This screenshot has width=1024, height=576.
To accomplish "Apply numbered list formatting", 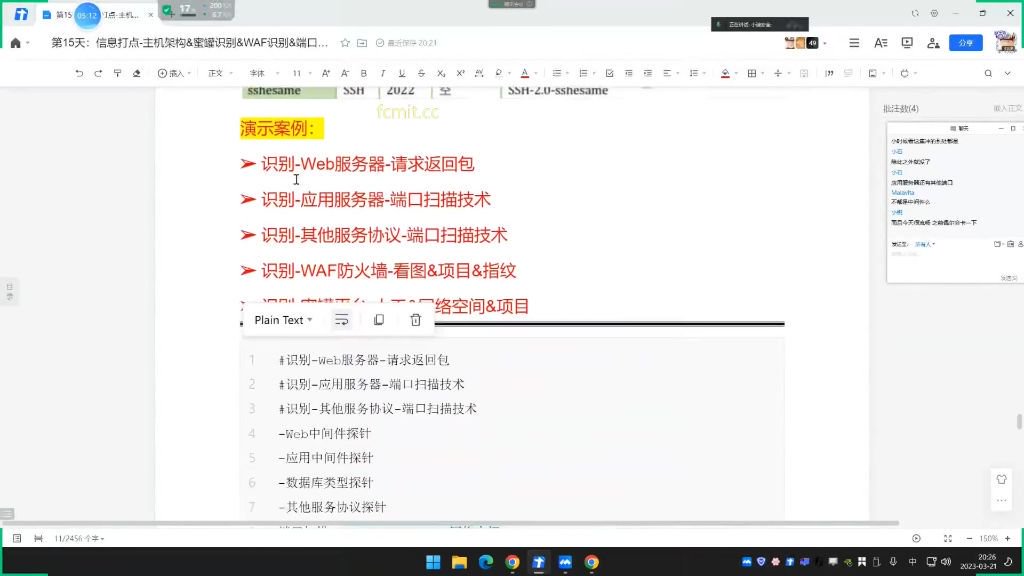I will pyautogui.click(x=583, y=73).
